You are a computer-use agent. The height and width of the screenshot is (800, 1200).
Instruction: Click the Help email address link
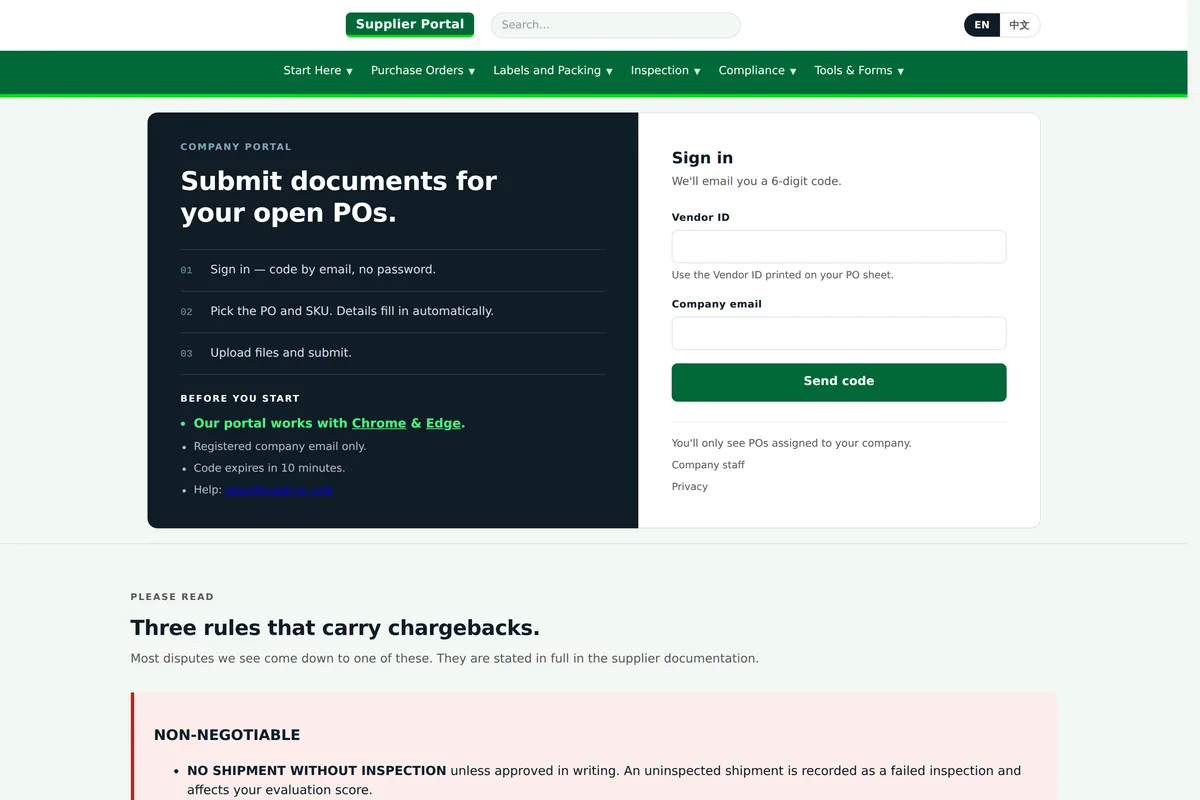pos(279,490)
